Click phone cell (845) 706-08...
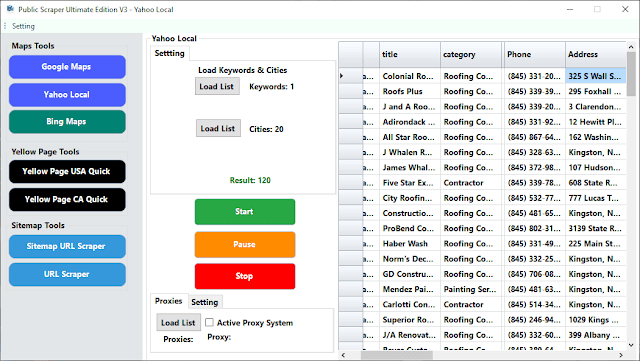 (534, 274)
